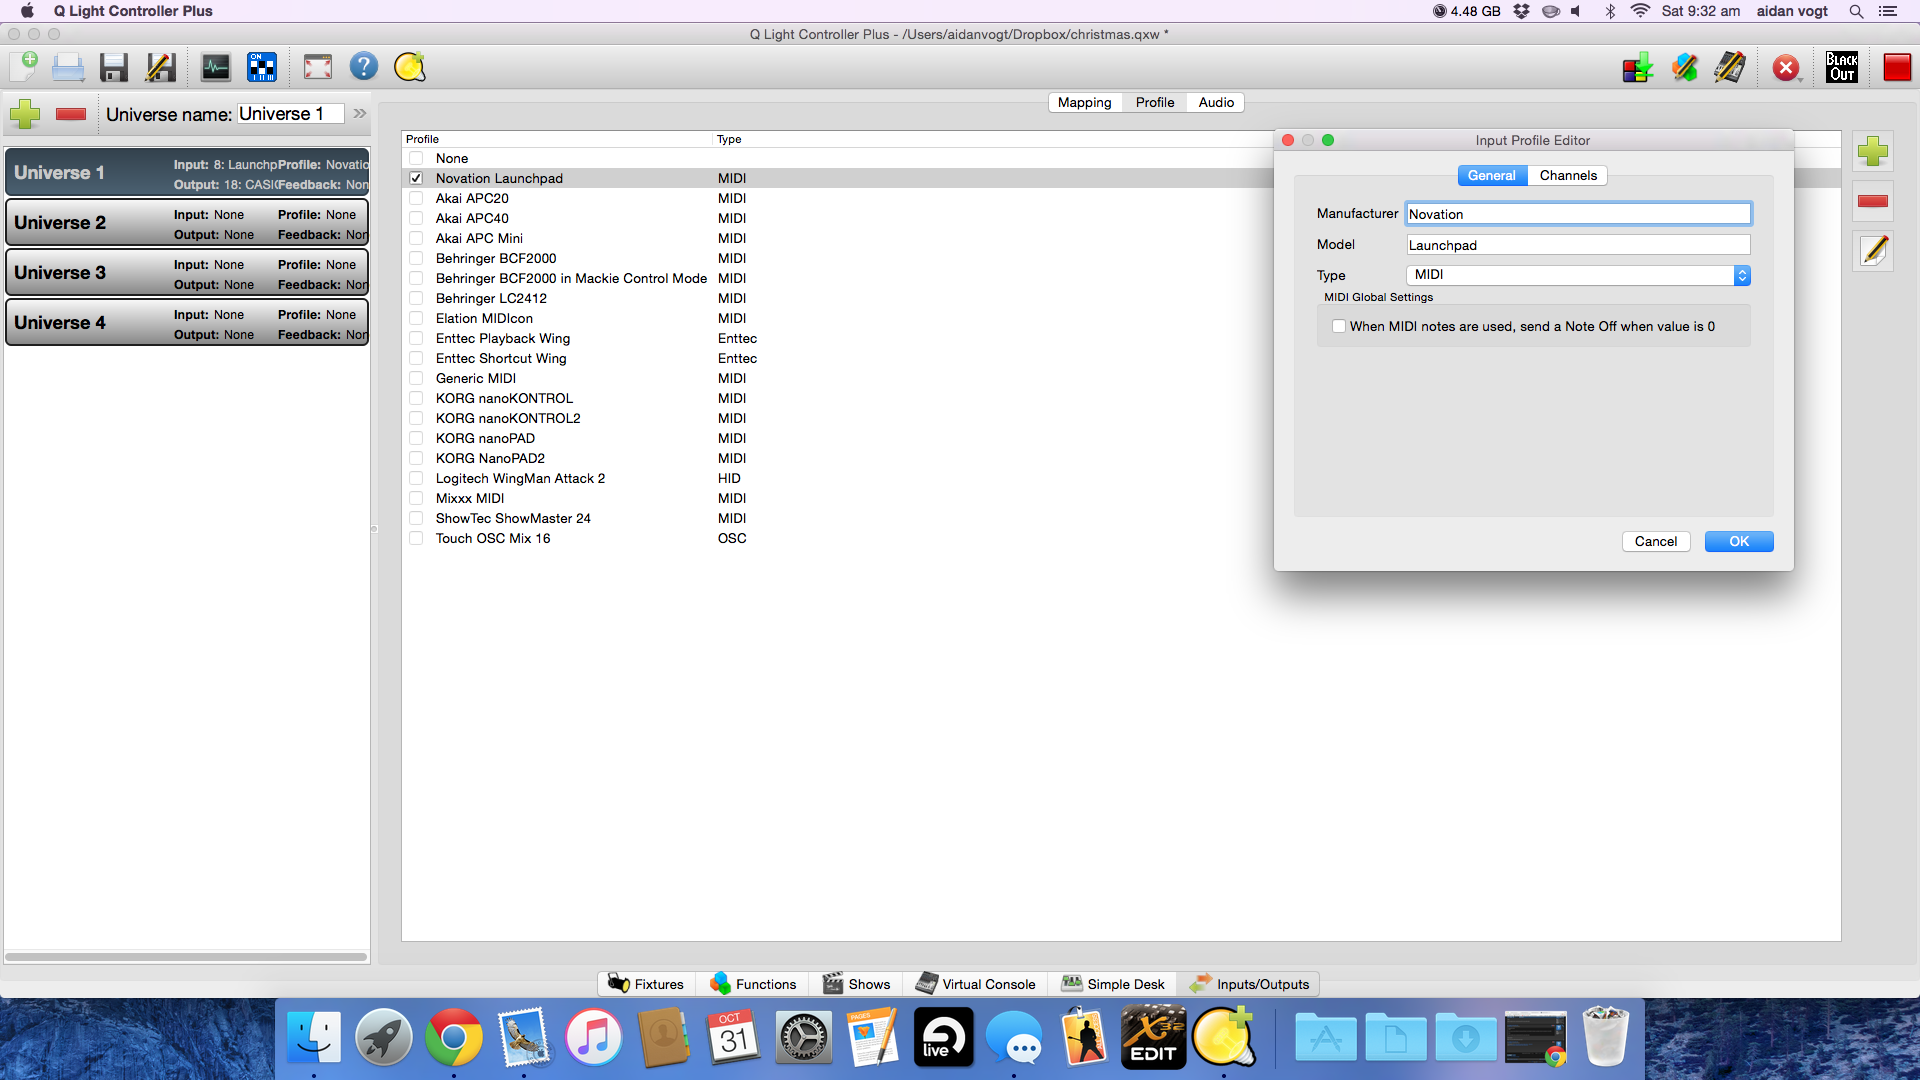This screenshot has width=1920, height=1080.
Task: Click the red operate mode button
Action: [x=1897, y=68]
